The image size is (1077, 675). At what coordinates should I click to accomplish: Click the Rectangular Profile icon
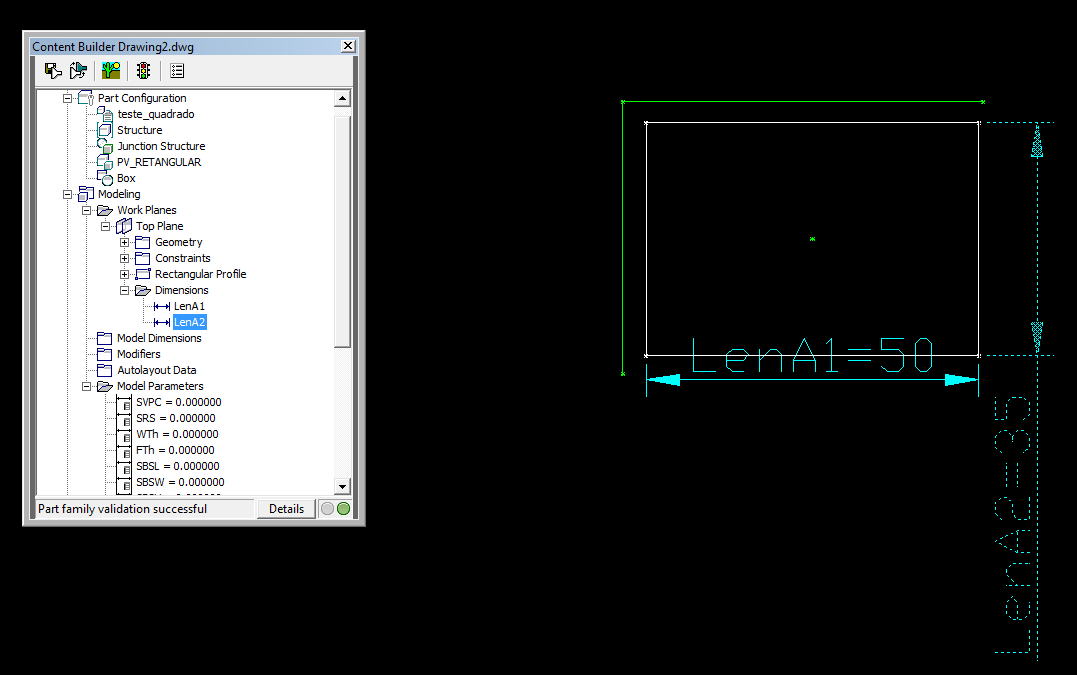click(x=143, y=274)
